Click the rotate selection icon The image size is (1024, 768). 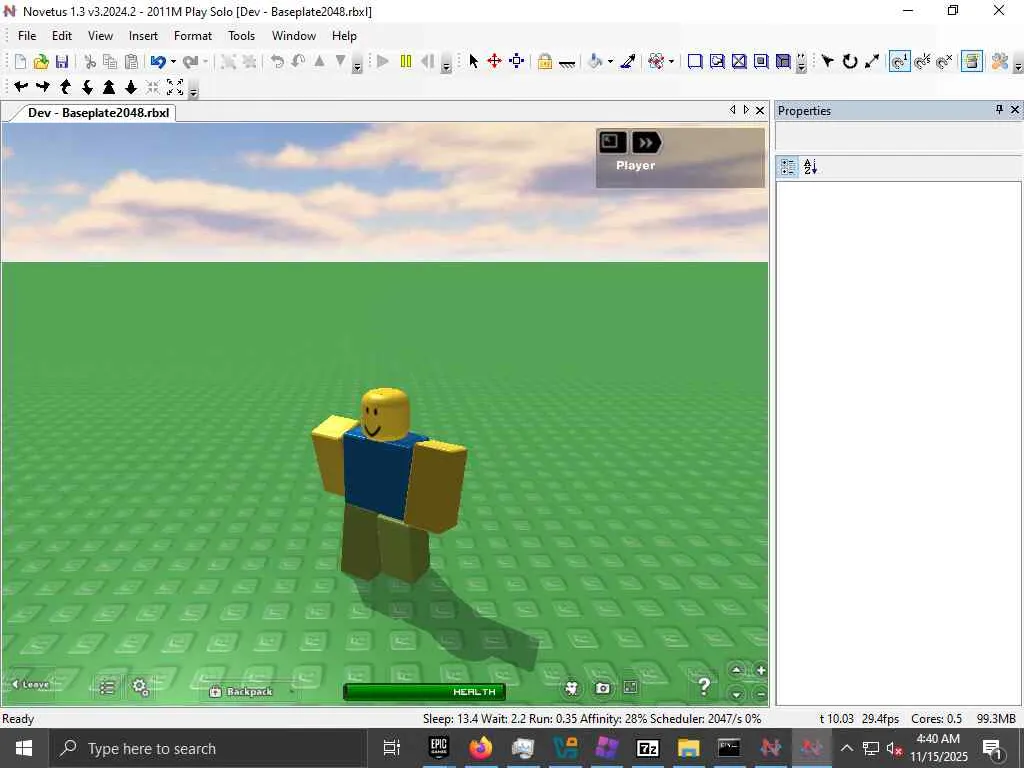(277, 61)
